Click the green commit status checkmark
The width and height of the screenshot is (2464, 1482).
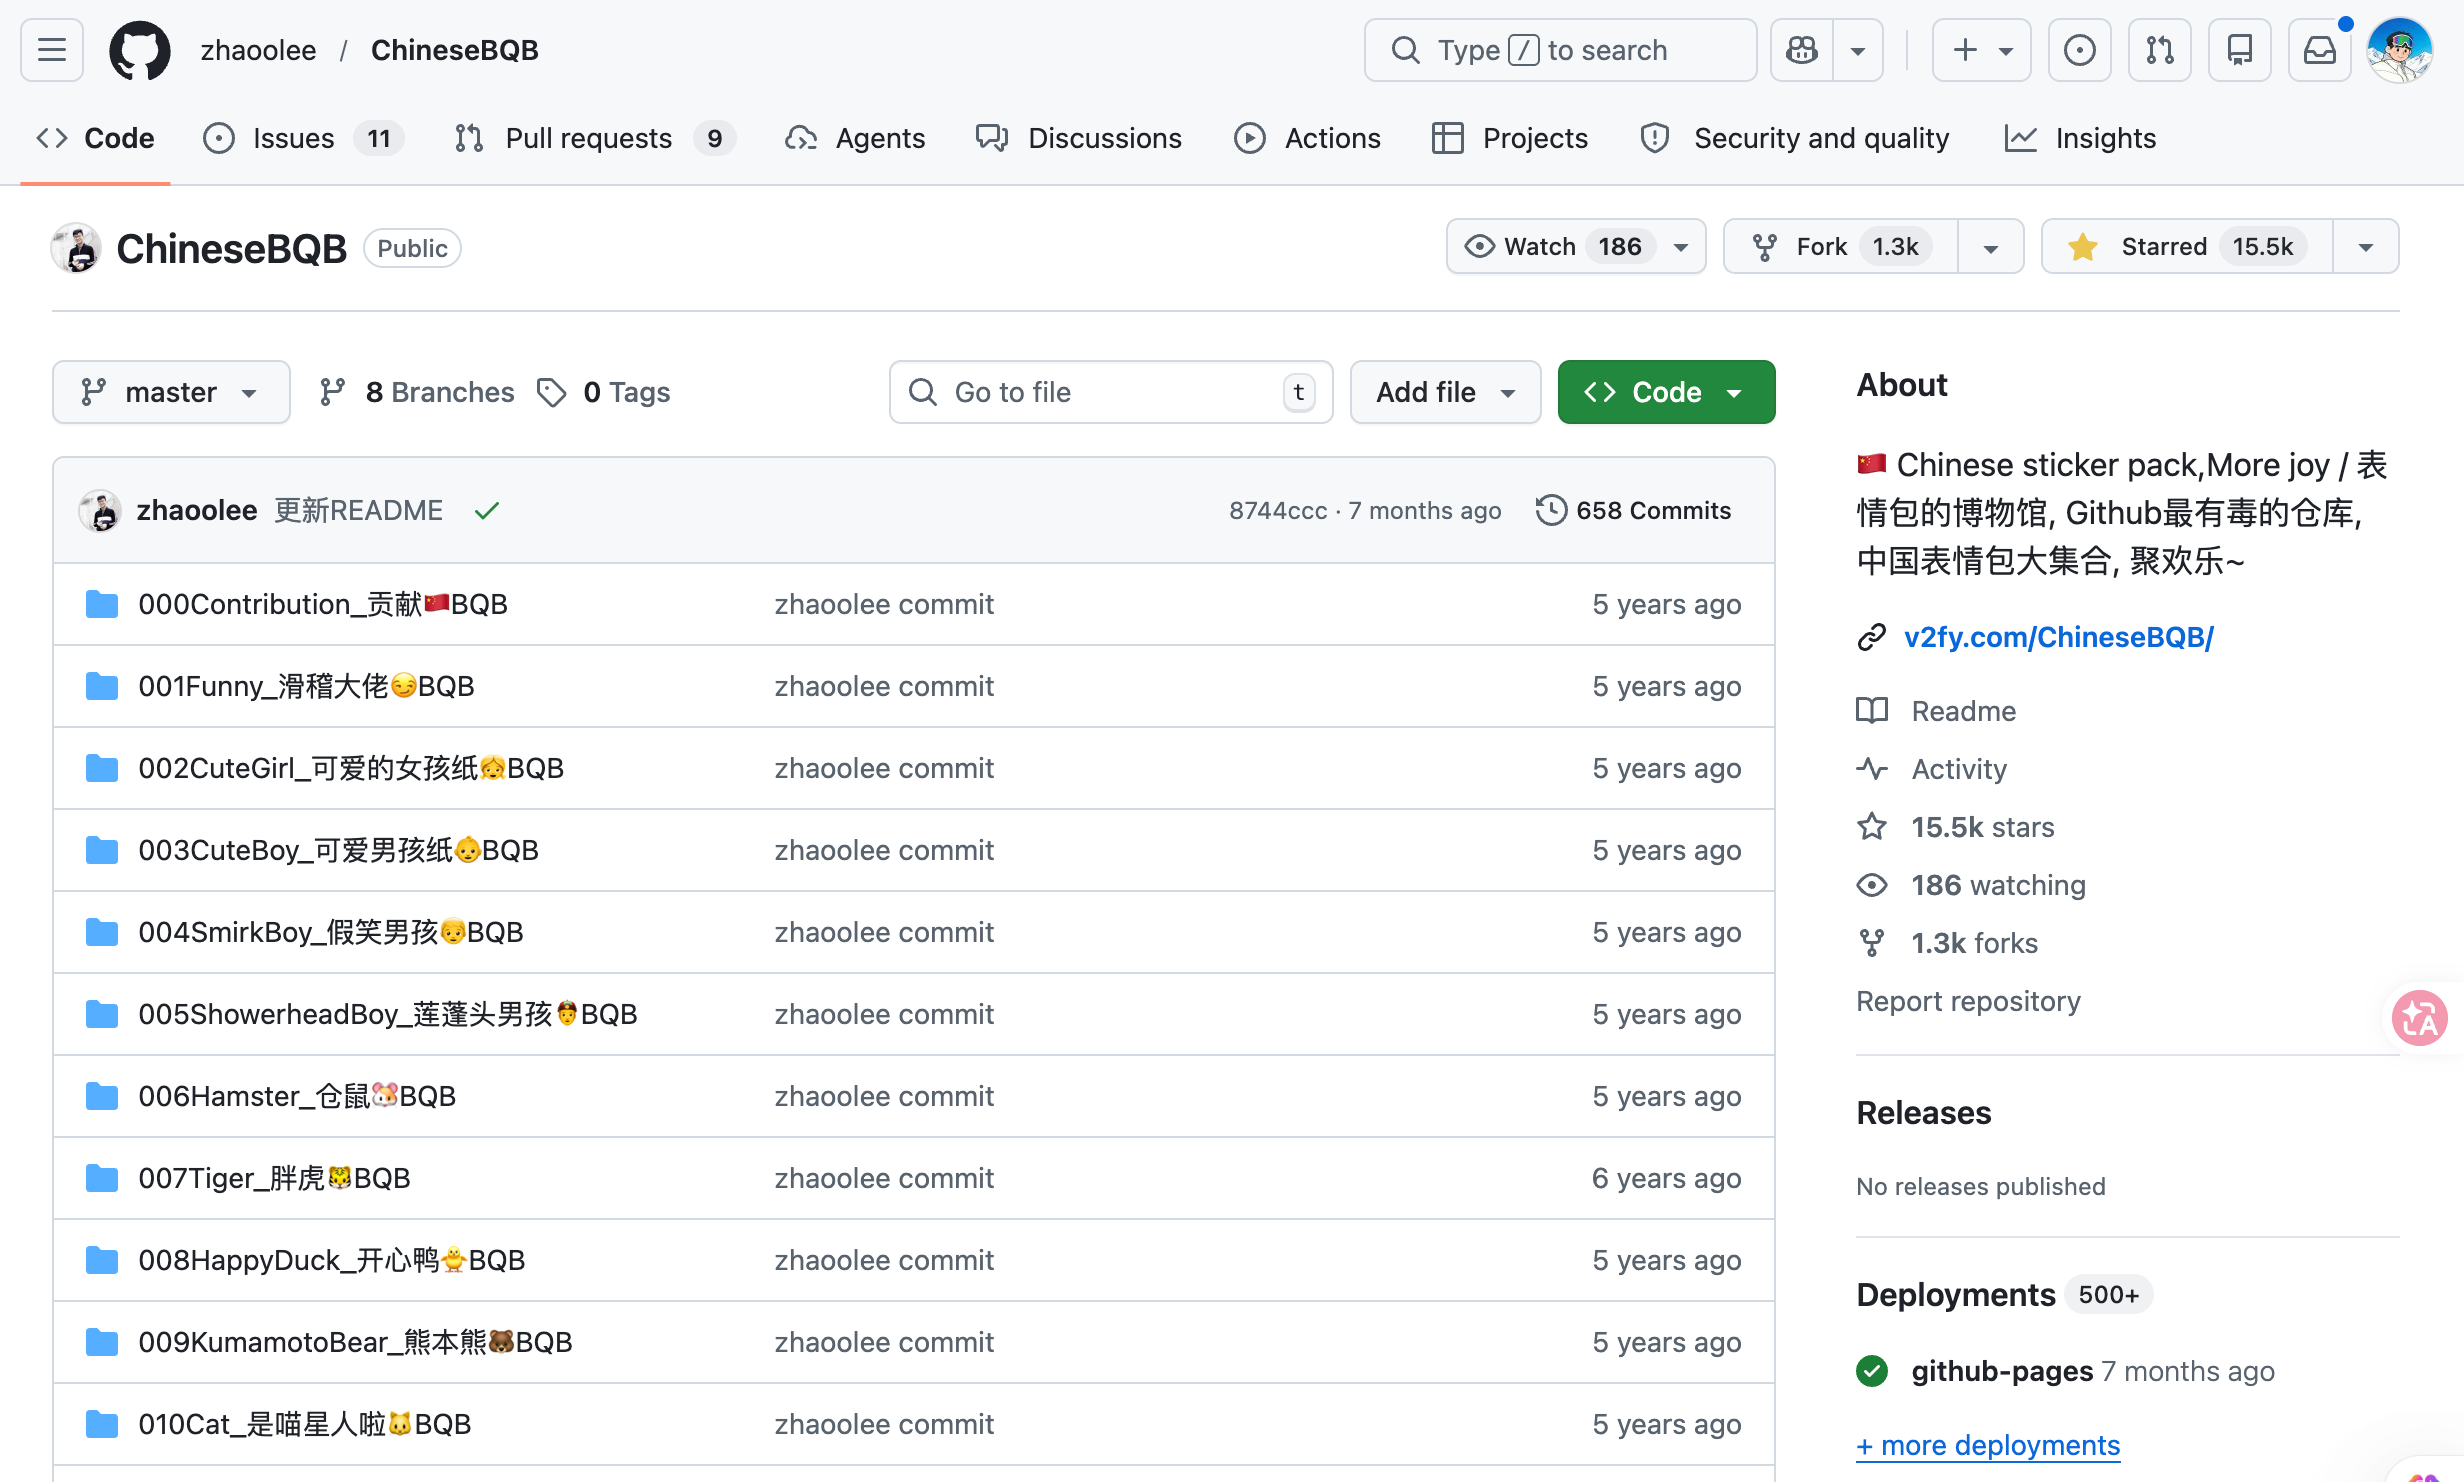487,511
